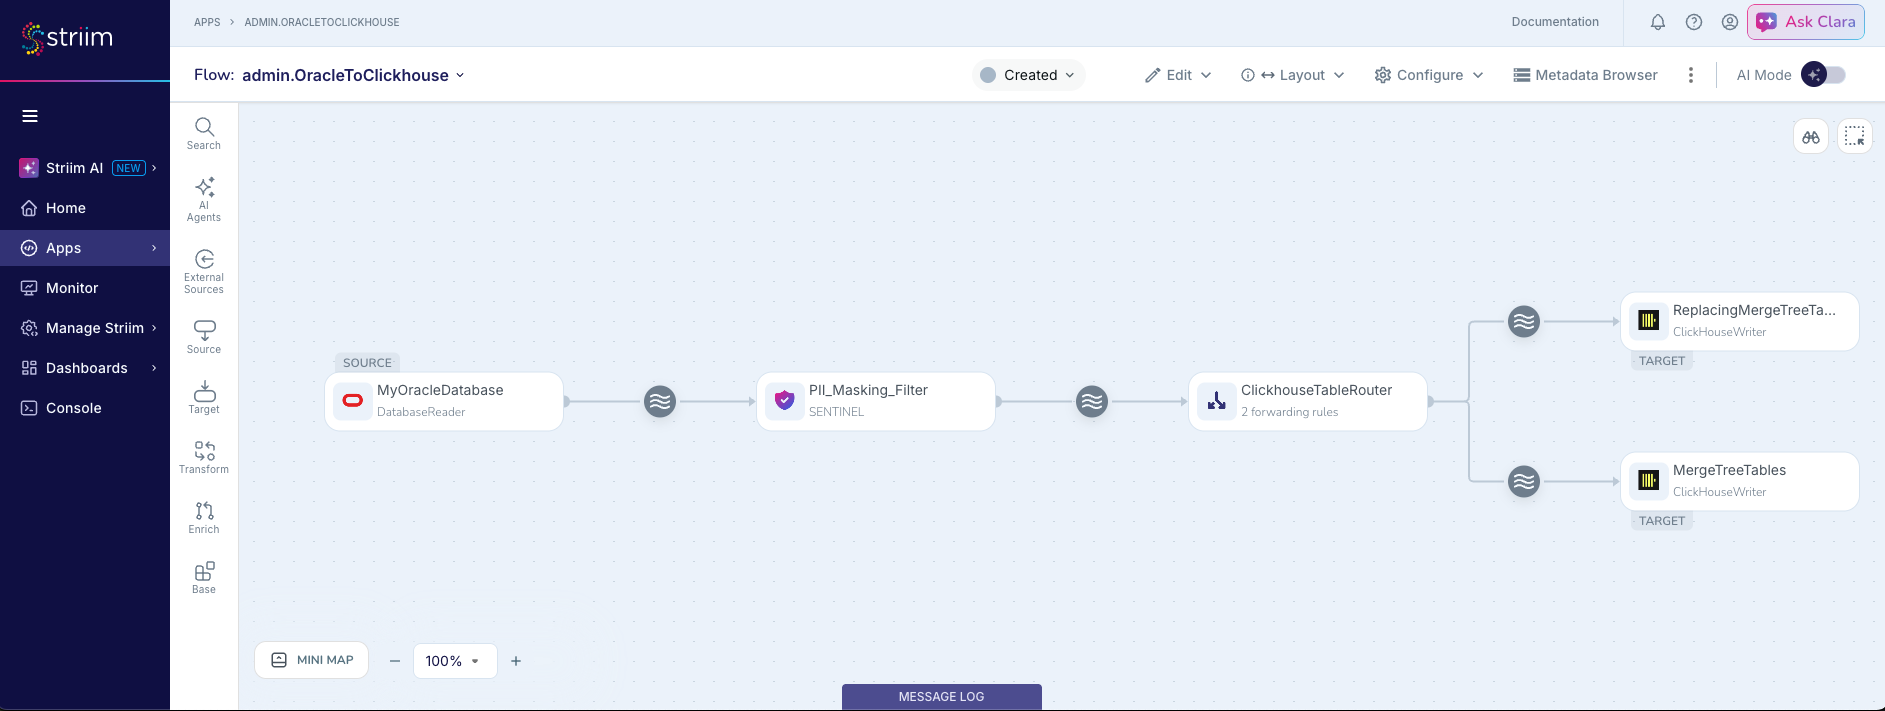Select the ClickhouseTableRouter node
This screenshot has width=1885, height=711.
tap(1308, 402)
